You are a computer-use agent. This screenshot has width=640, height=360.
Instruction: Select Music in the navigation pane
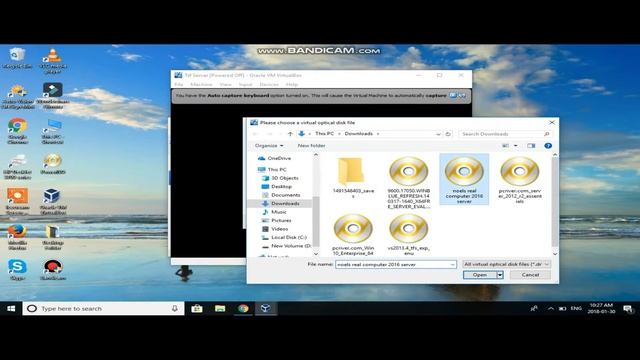pos(274,212)
